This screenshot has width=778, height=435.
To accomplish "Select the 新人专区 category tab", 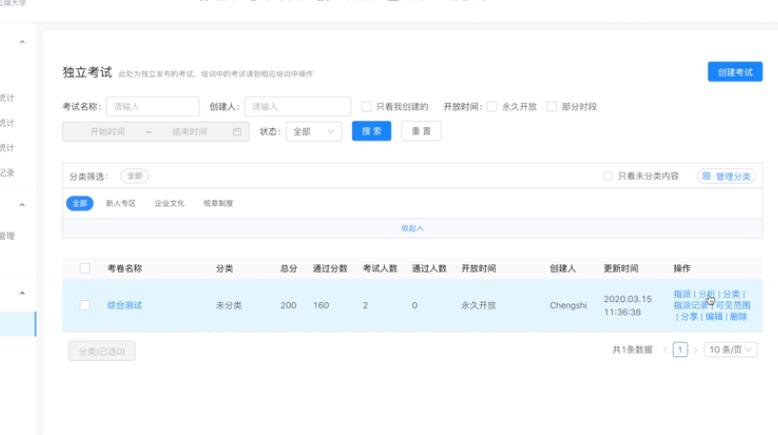I will [x=120, y=203].
